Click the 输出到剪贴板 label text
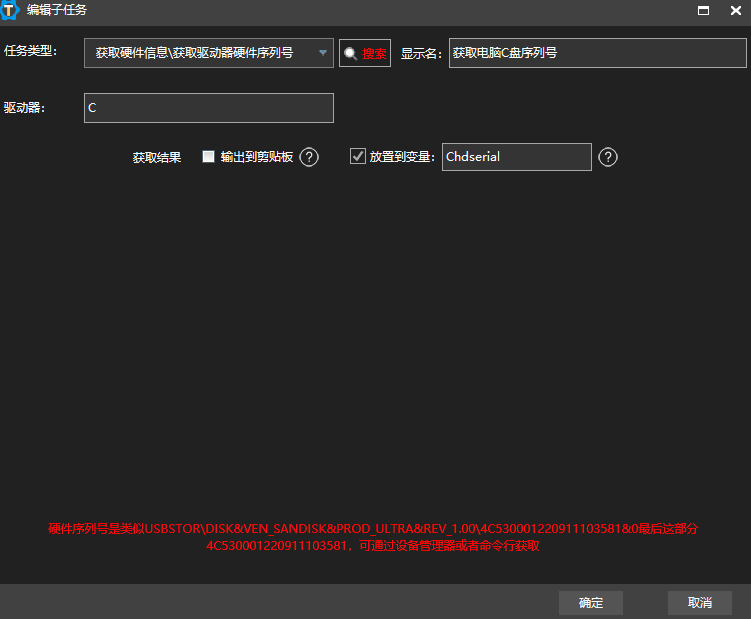The height and width of the screenshot is (619, 751). tap(256, 157)
